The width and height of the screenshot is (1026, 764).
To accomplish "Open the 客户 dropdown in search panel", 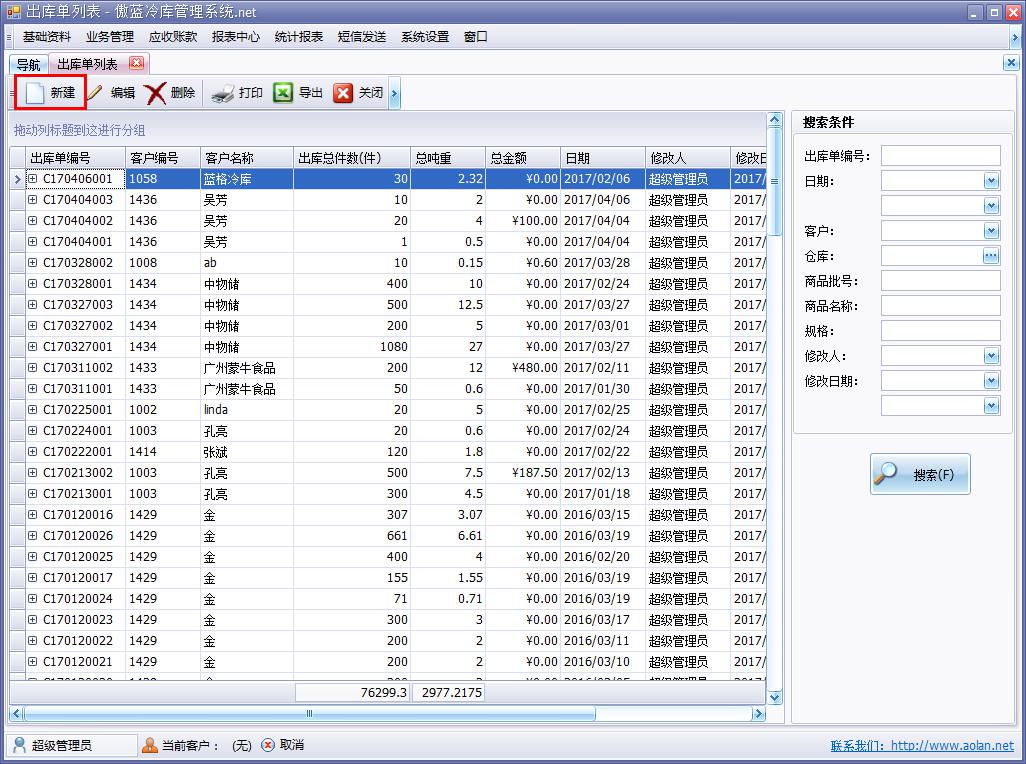I will tap(991, 231).
